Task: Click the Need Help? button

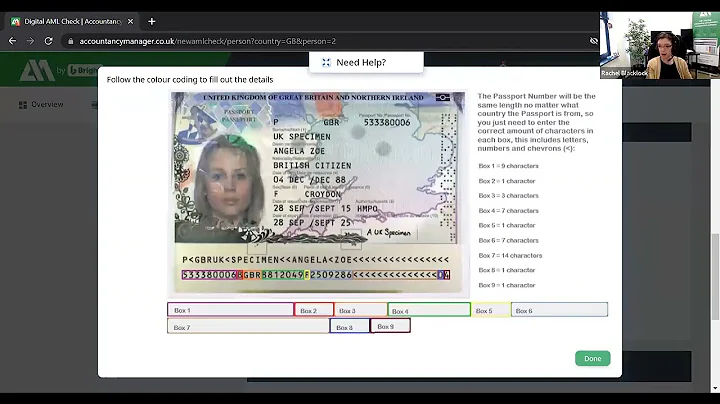Action: click(x=366, y=62)
